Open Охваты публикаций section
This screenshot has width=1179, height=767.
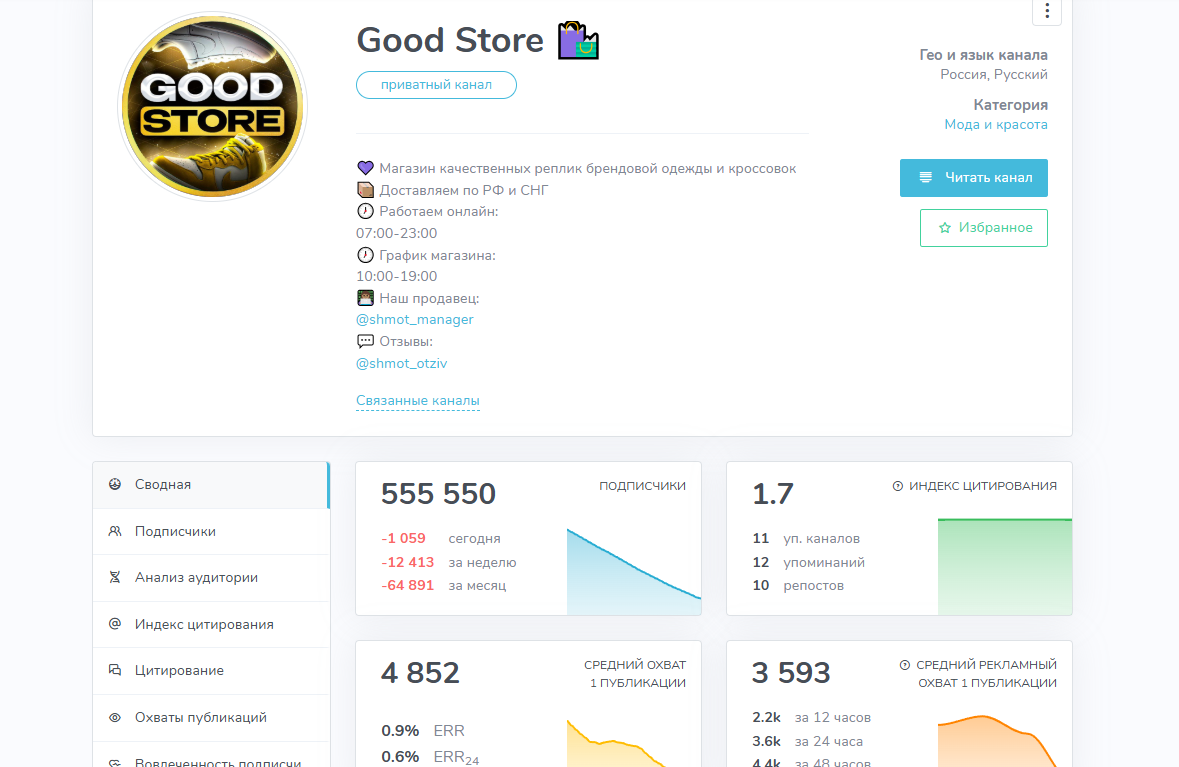pos(211,717)
